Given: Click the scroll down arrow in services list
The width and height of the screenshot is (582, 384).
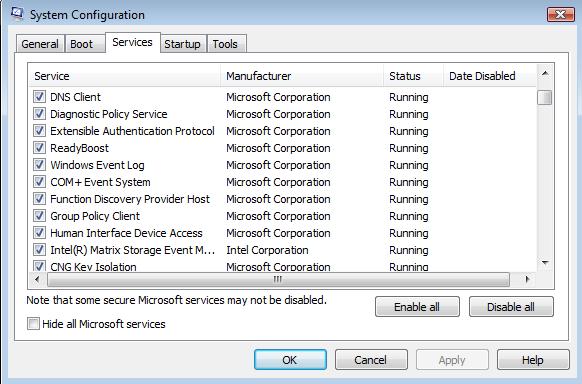Looking at the screenshot, I should 545,263.
